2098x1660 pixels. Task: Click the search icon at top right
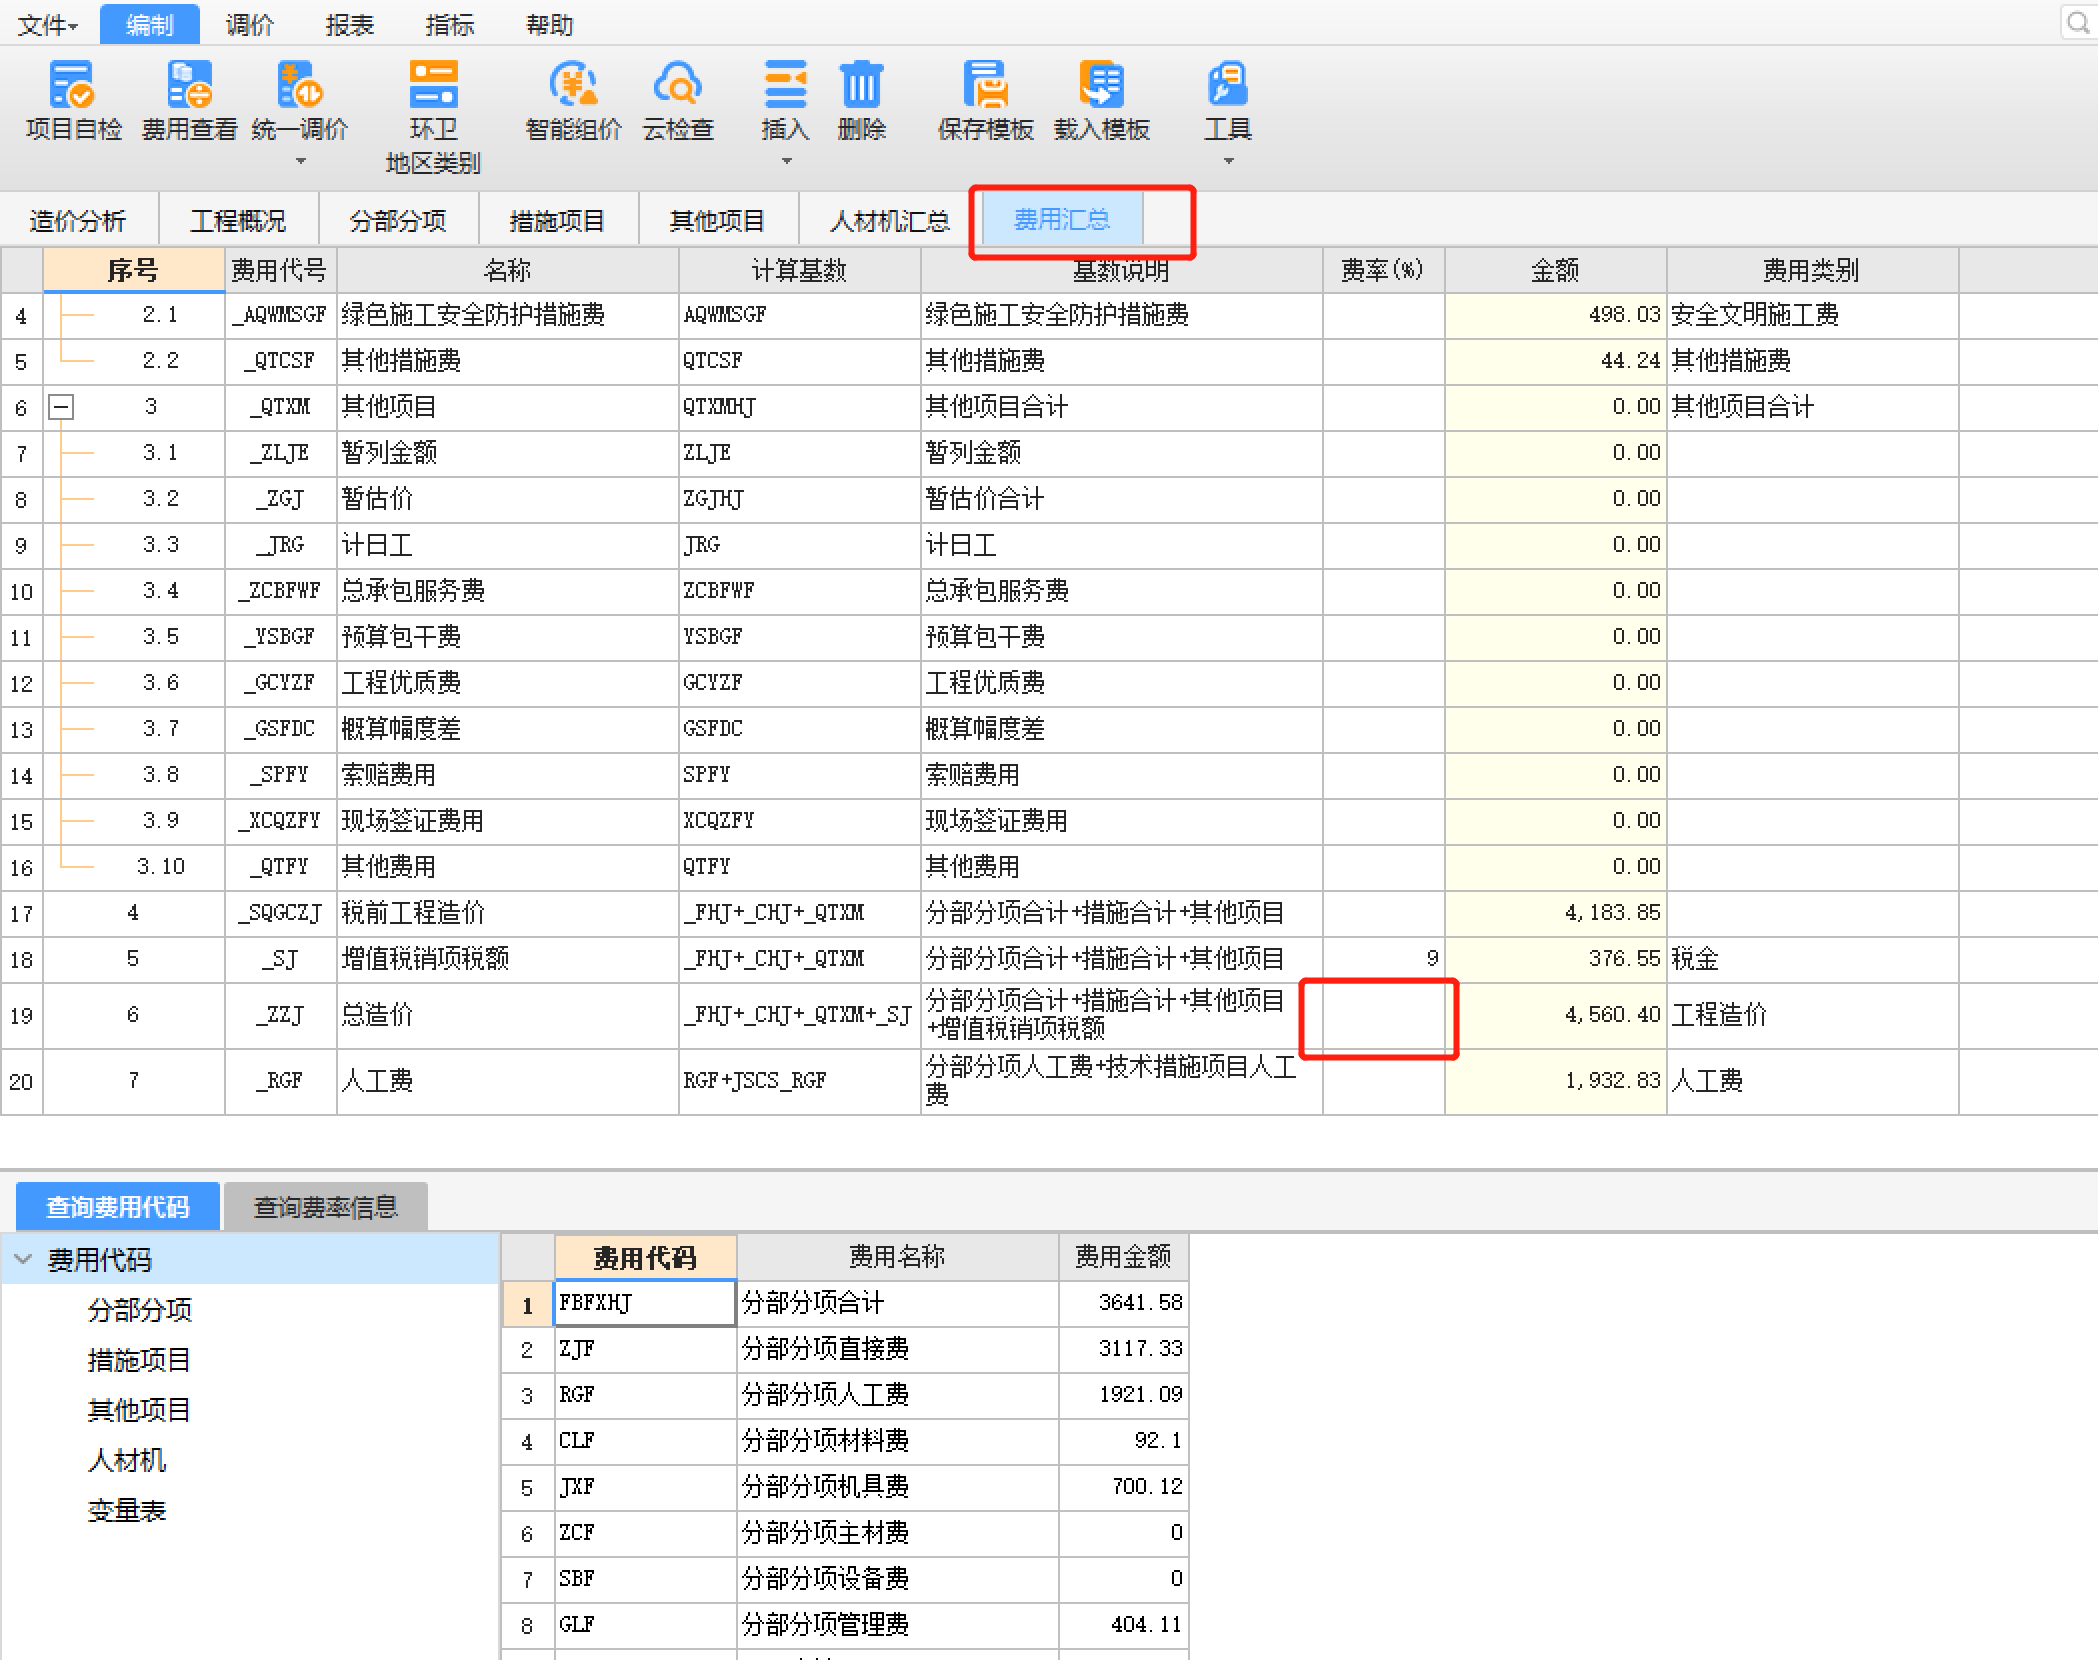point(2078,23)
